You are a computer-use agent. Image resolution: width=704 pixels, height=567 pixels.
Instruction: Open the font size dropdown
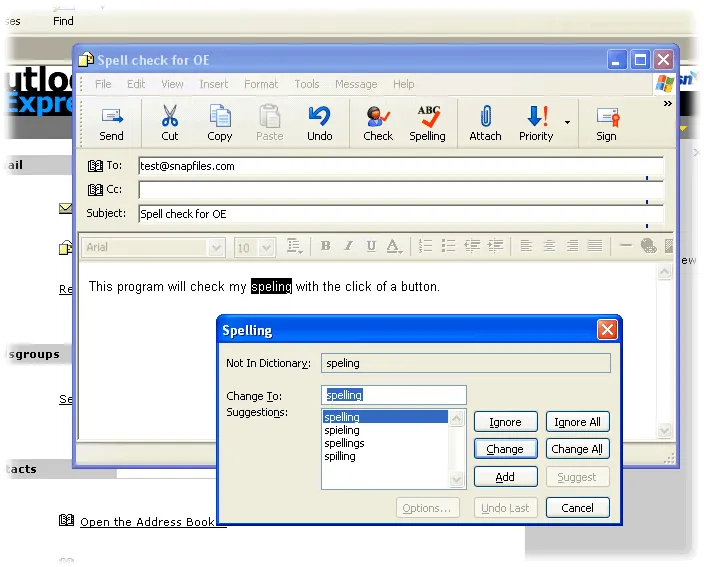tap(266, 248)
